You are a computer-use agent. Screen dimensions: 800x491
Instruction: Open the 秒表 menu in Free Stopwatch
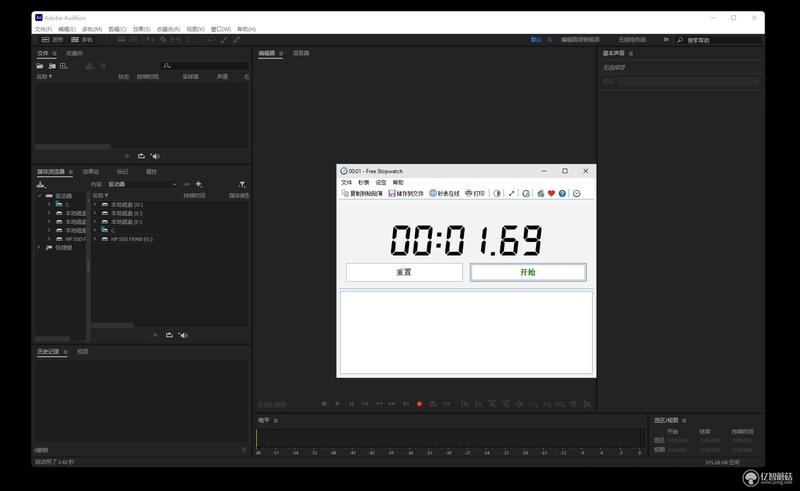(x=363, y=182)
